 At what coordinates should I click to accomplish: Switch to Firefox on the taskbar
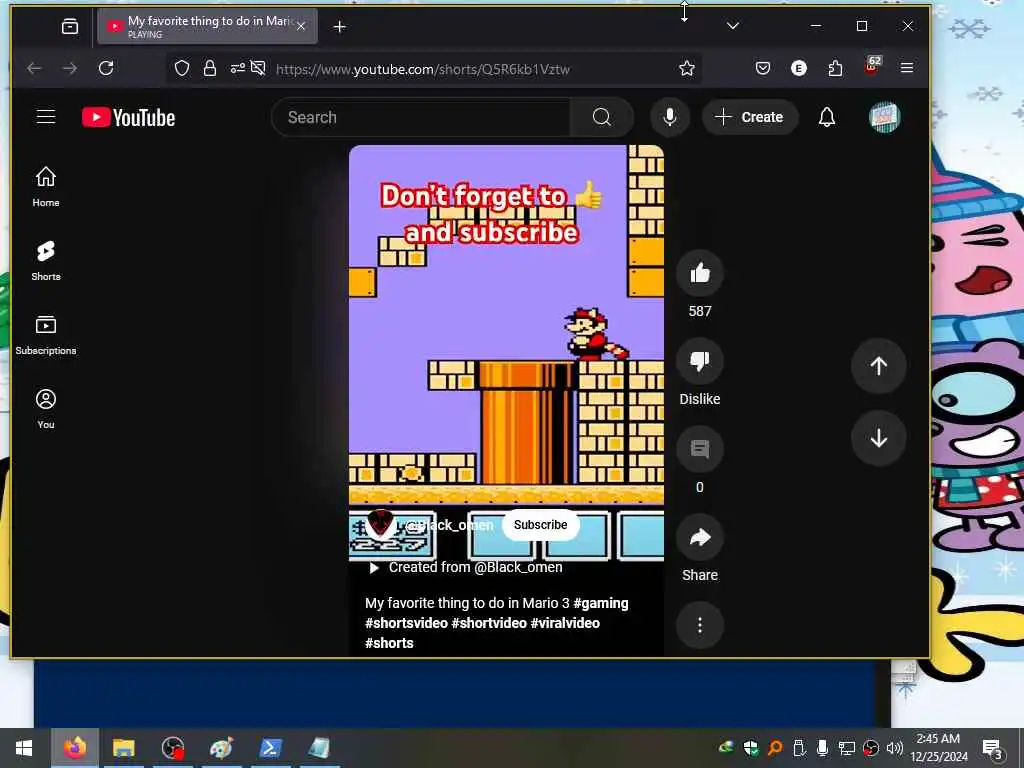(x=75, y=748)
